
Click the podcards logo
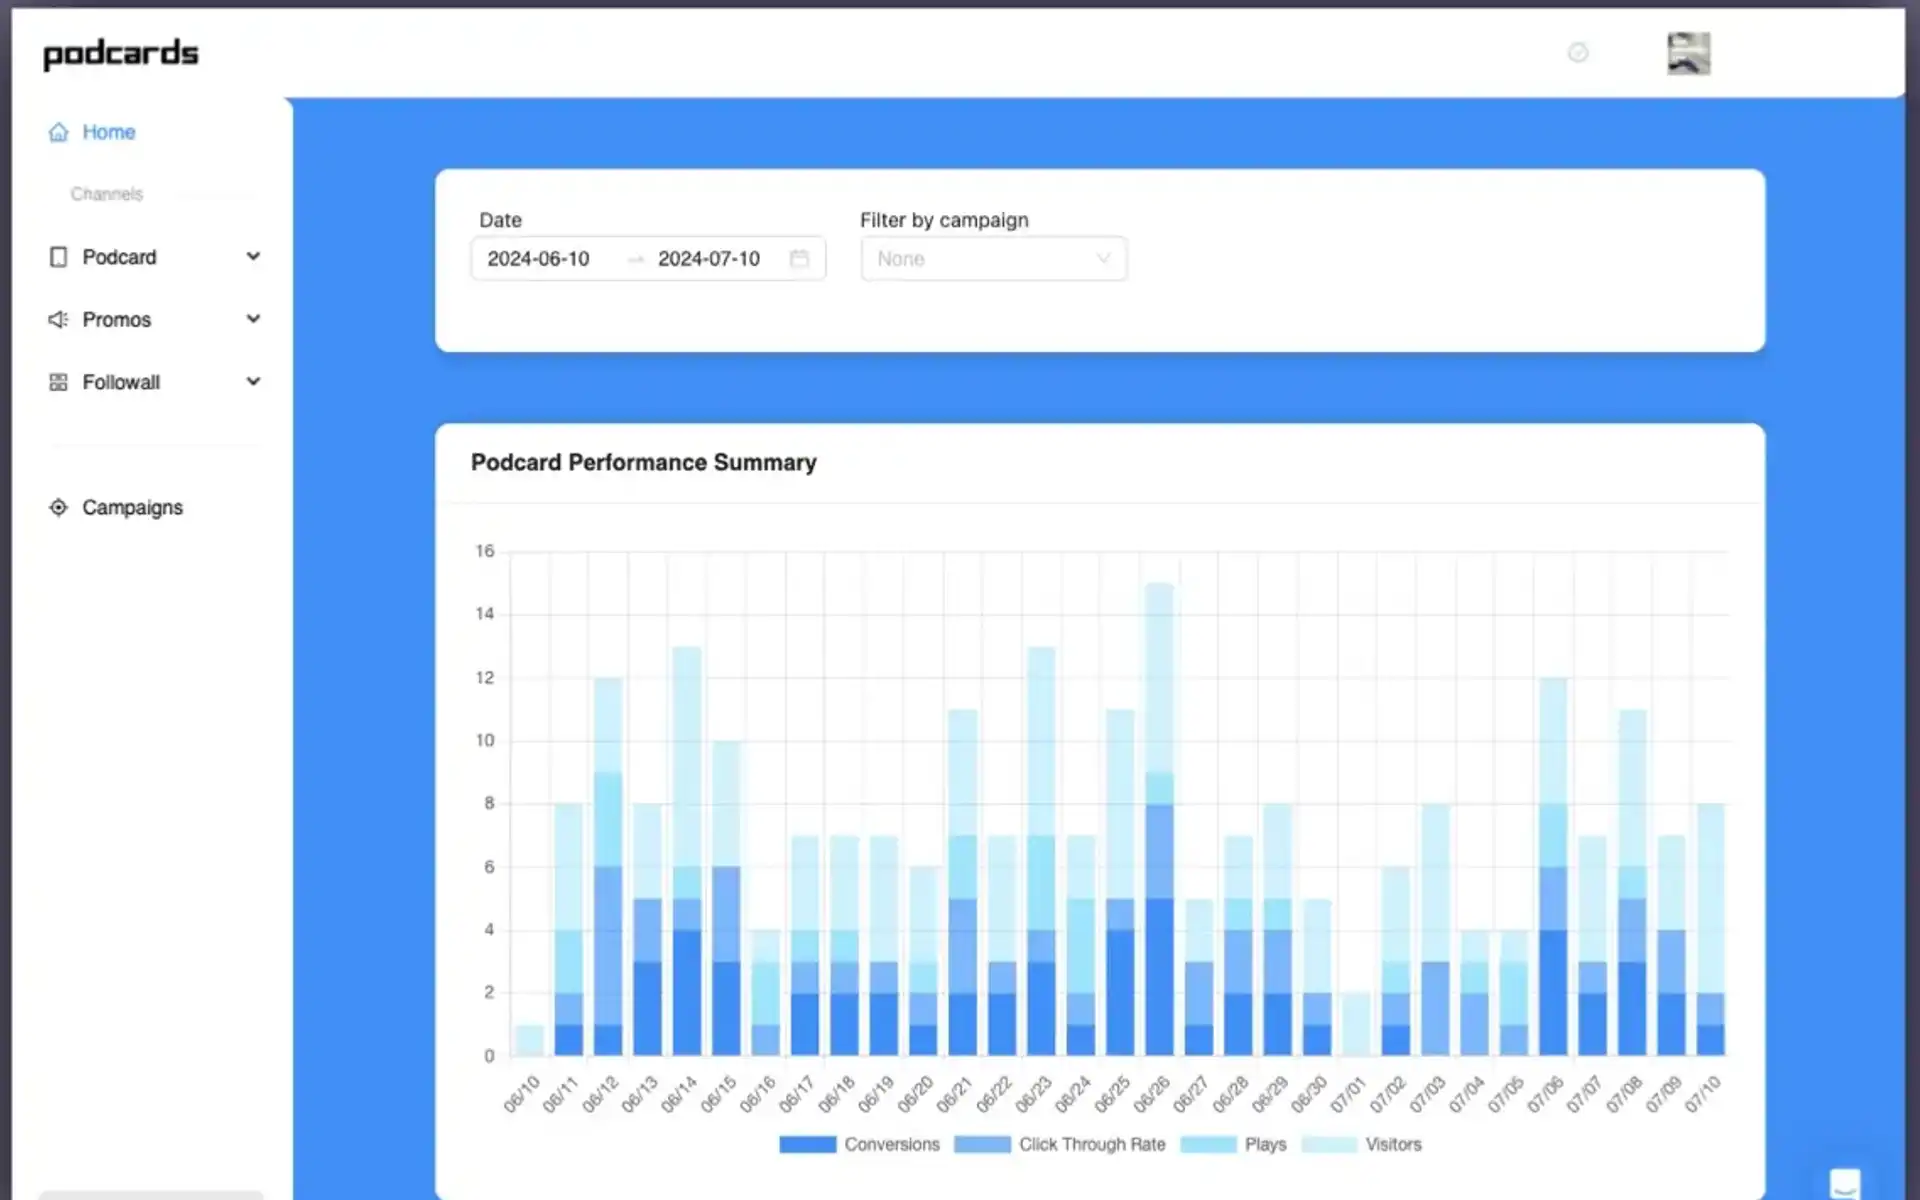(120, 53)
